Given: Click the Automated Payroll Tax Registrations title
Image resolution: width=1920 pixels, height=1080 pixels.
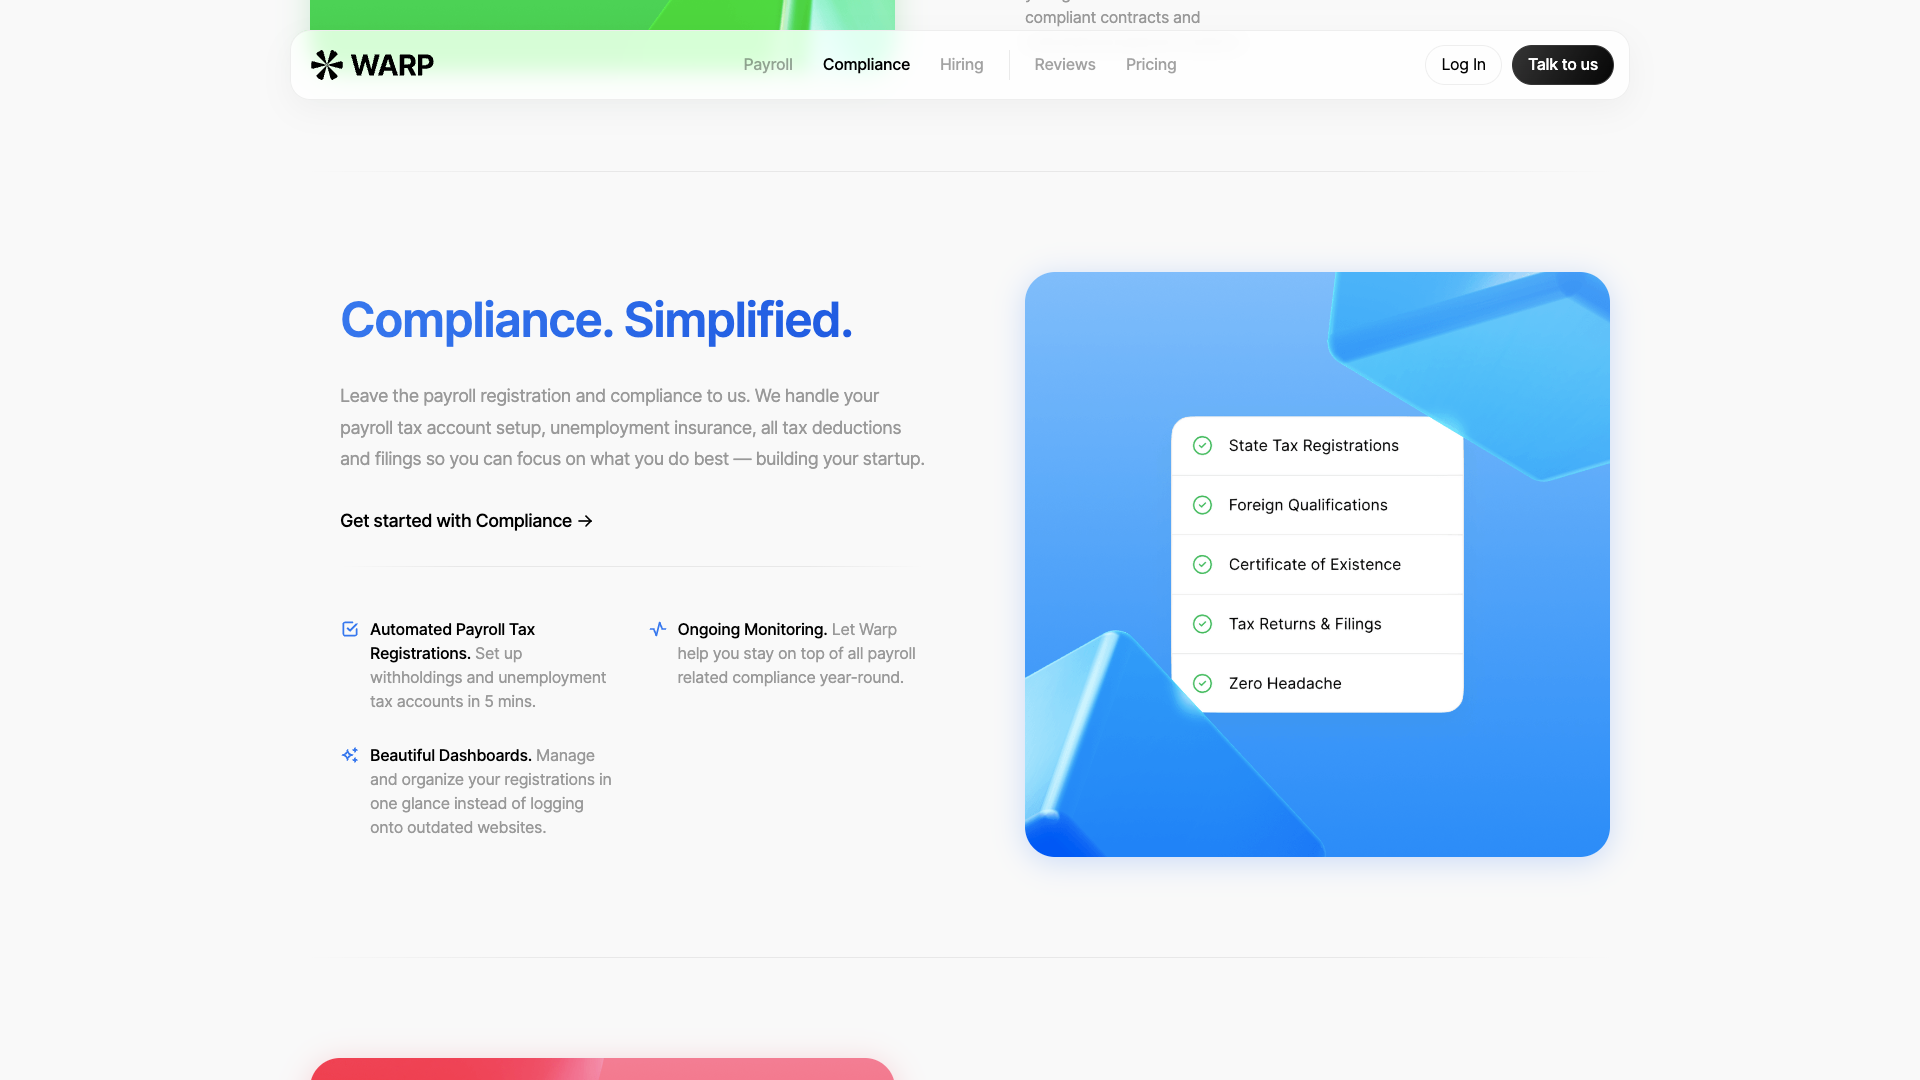Looking at the screenshot, I should point(452,641).
